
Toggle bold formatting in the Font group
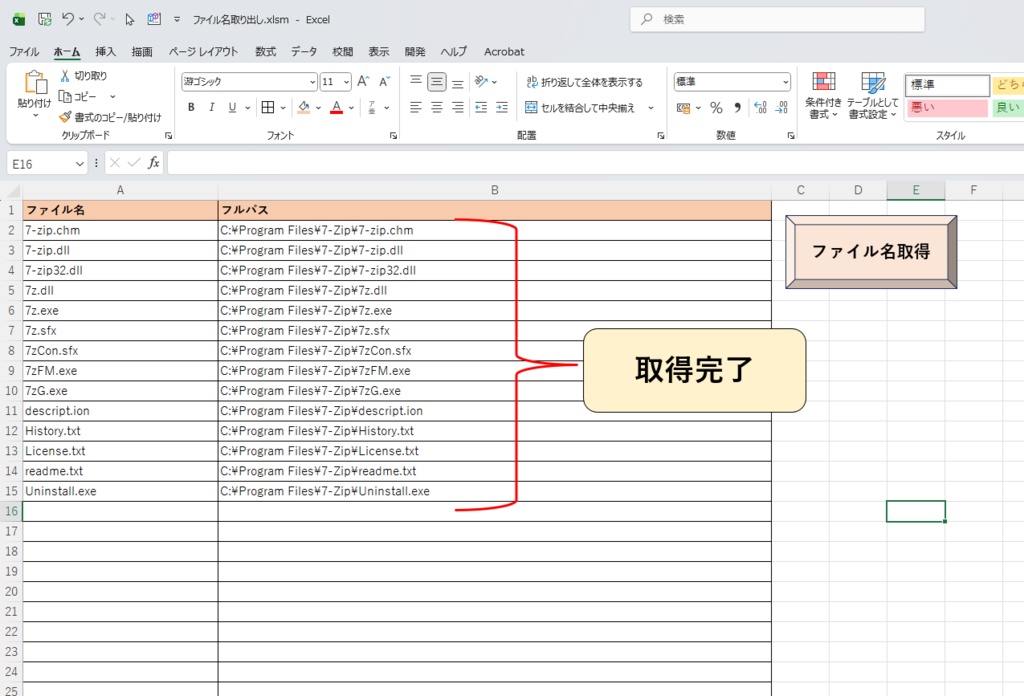[190, 108]
